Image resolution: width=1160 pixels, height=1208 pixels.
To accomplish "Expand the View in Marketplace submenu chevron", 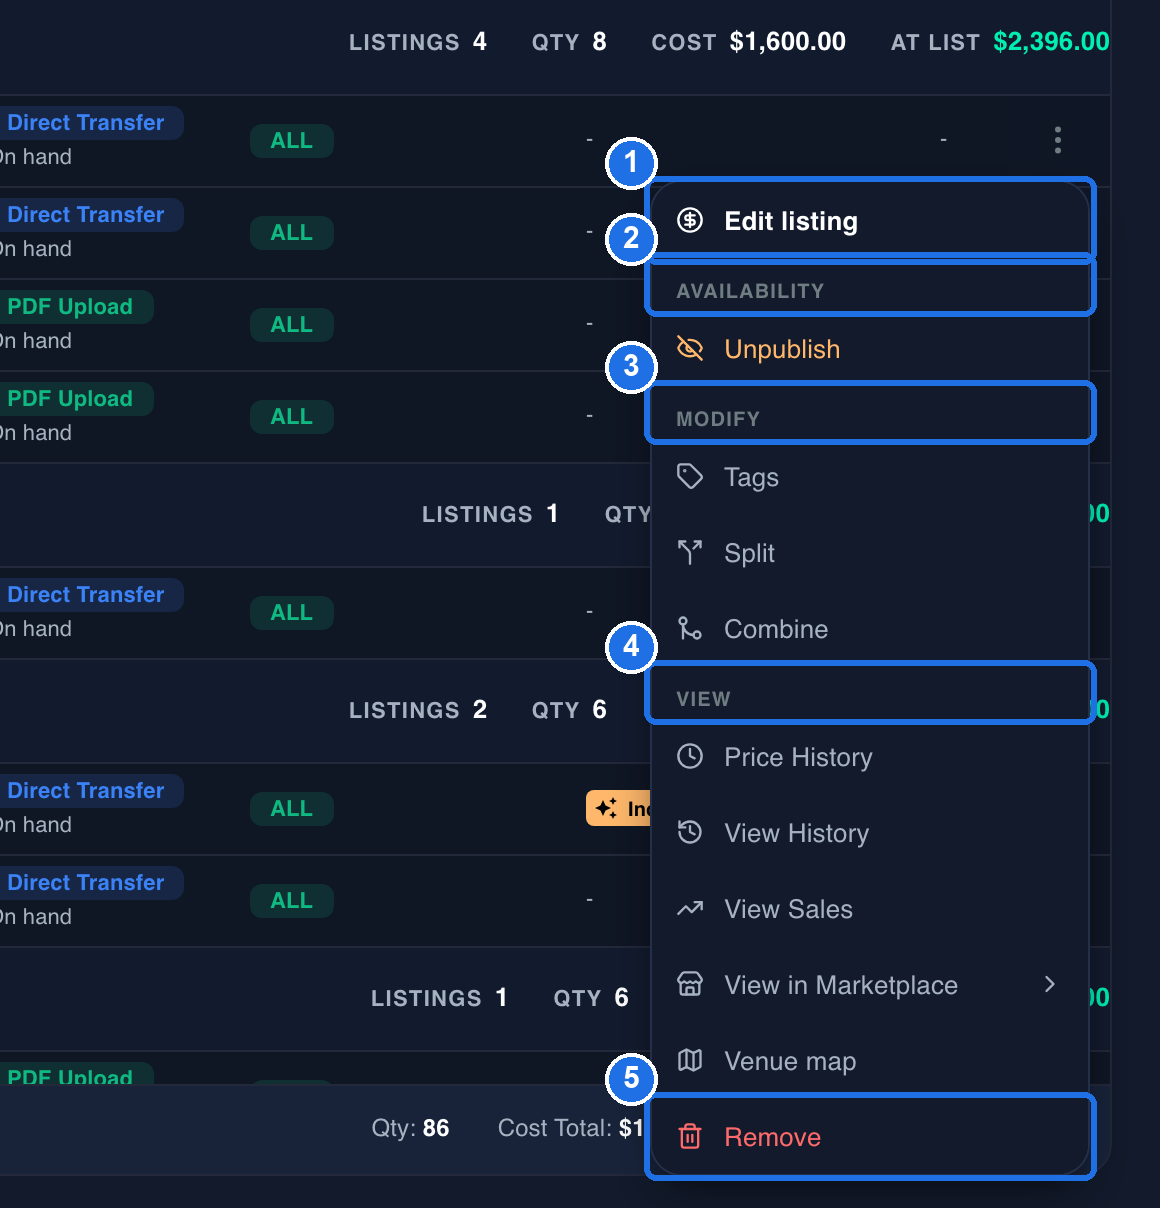I will pyautogui.click(x=1049, y=984).
